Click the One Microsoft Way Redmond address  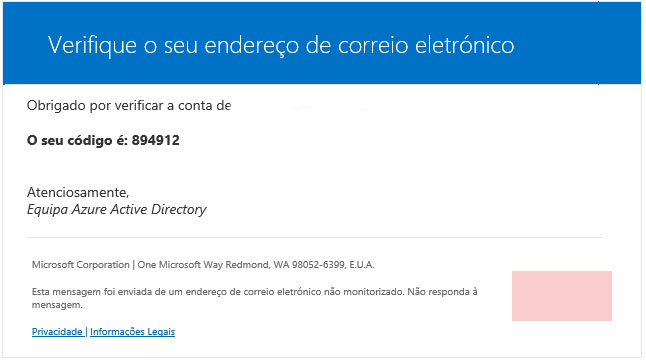tap(204, 265)
